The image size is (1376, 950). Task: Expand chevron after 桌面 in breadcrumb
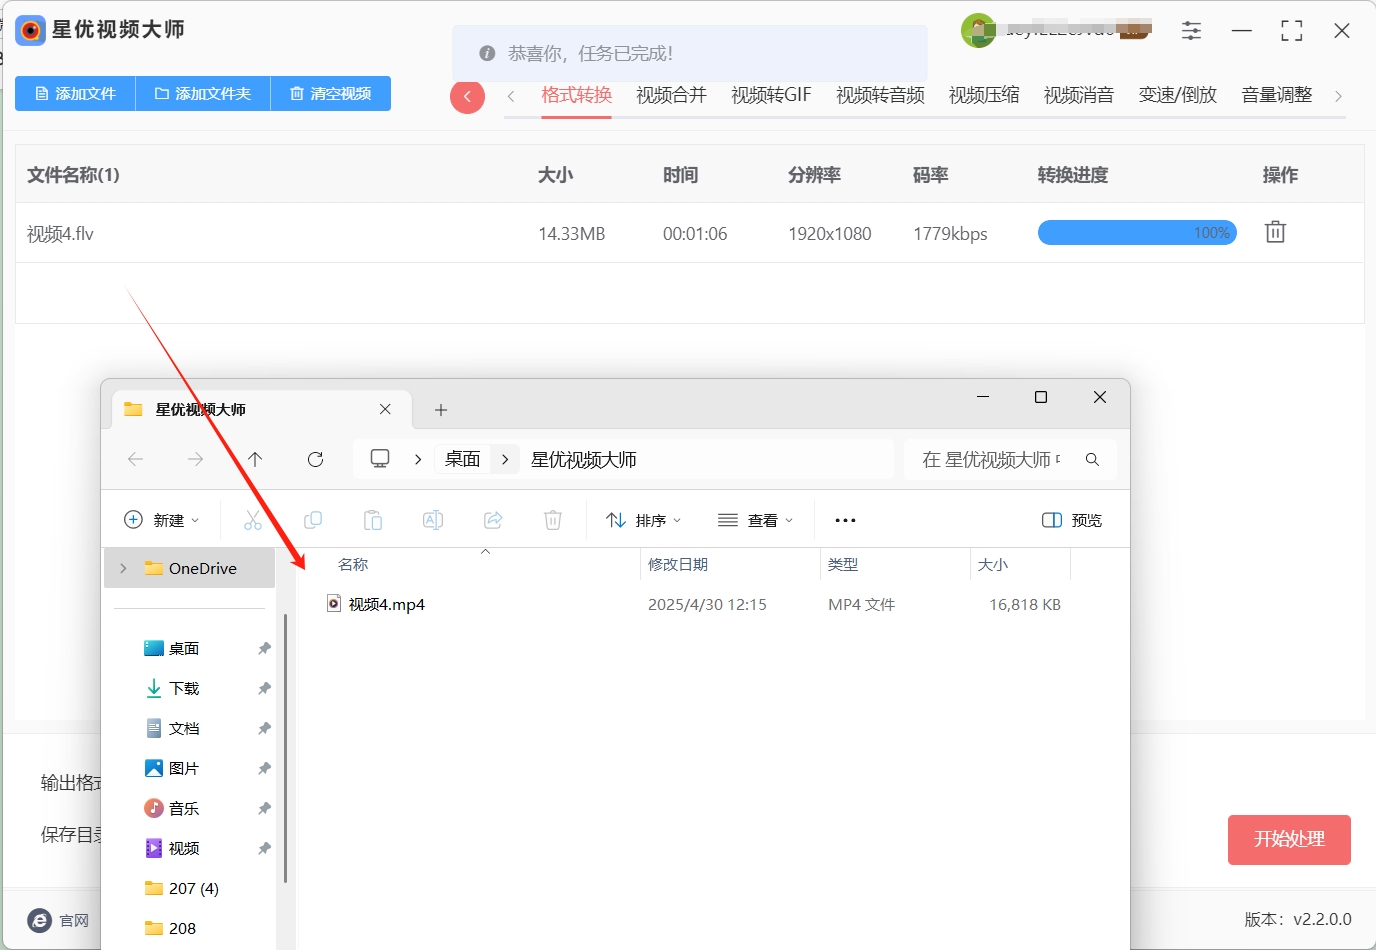click(x=506, y=459)
